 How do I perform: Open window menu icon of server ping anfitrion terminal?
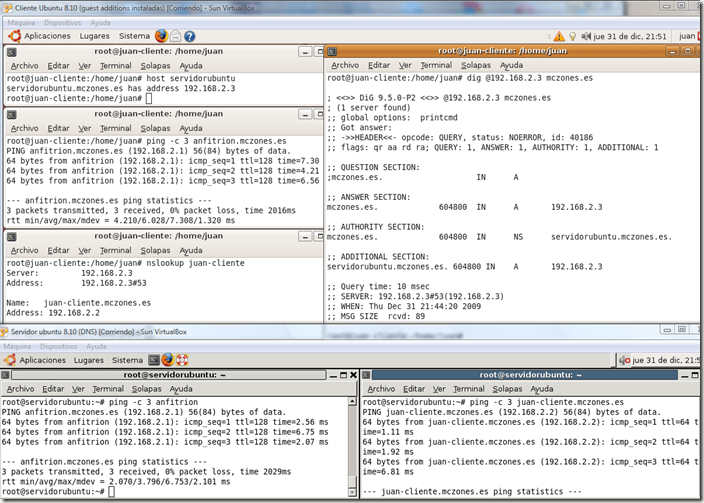click(x=5, y=375)
